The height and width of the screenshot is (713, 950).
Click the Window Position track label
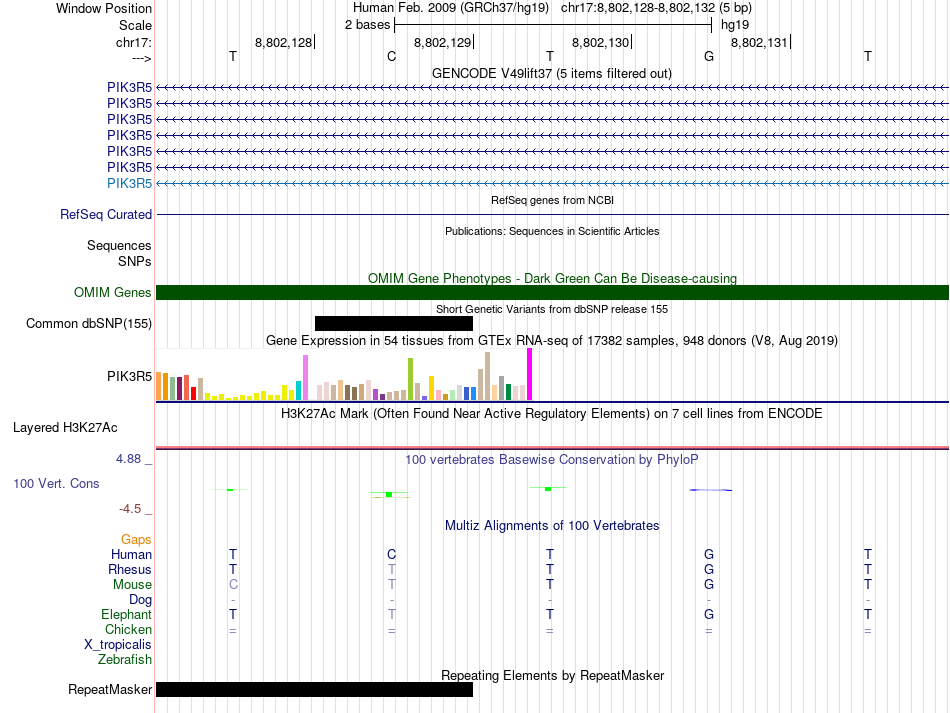point(104,8)
